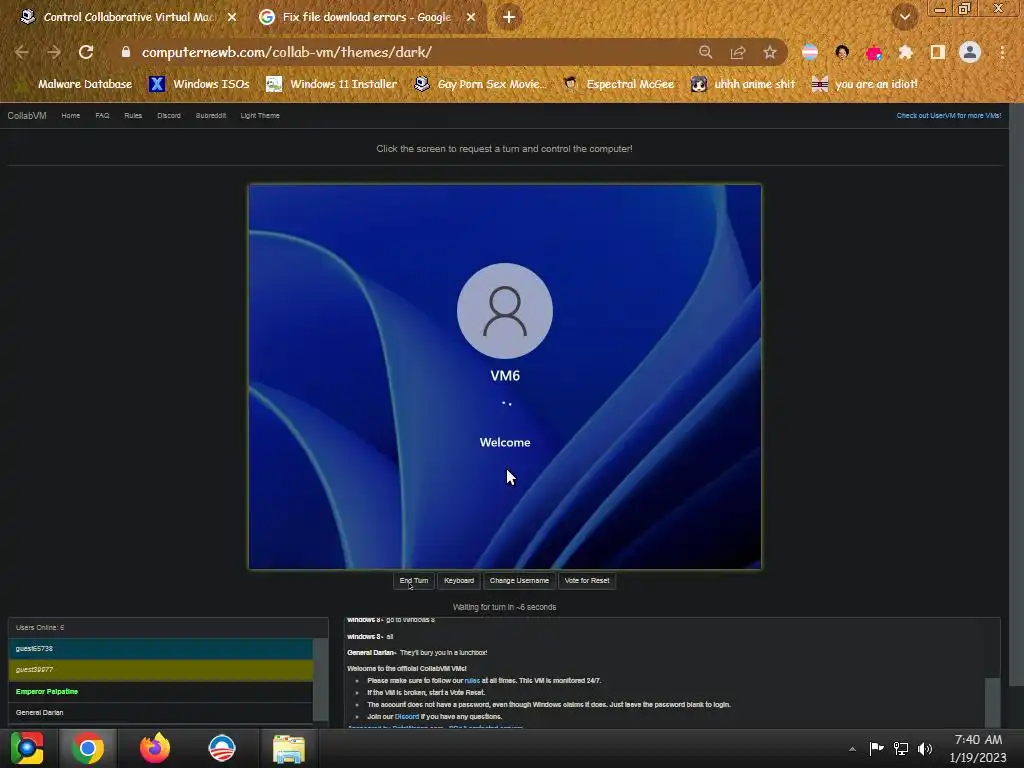Select user guest39977 in users list

161,670
